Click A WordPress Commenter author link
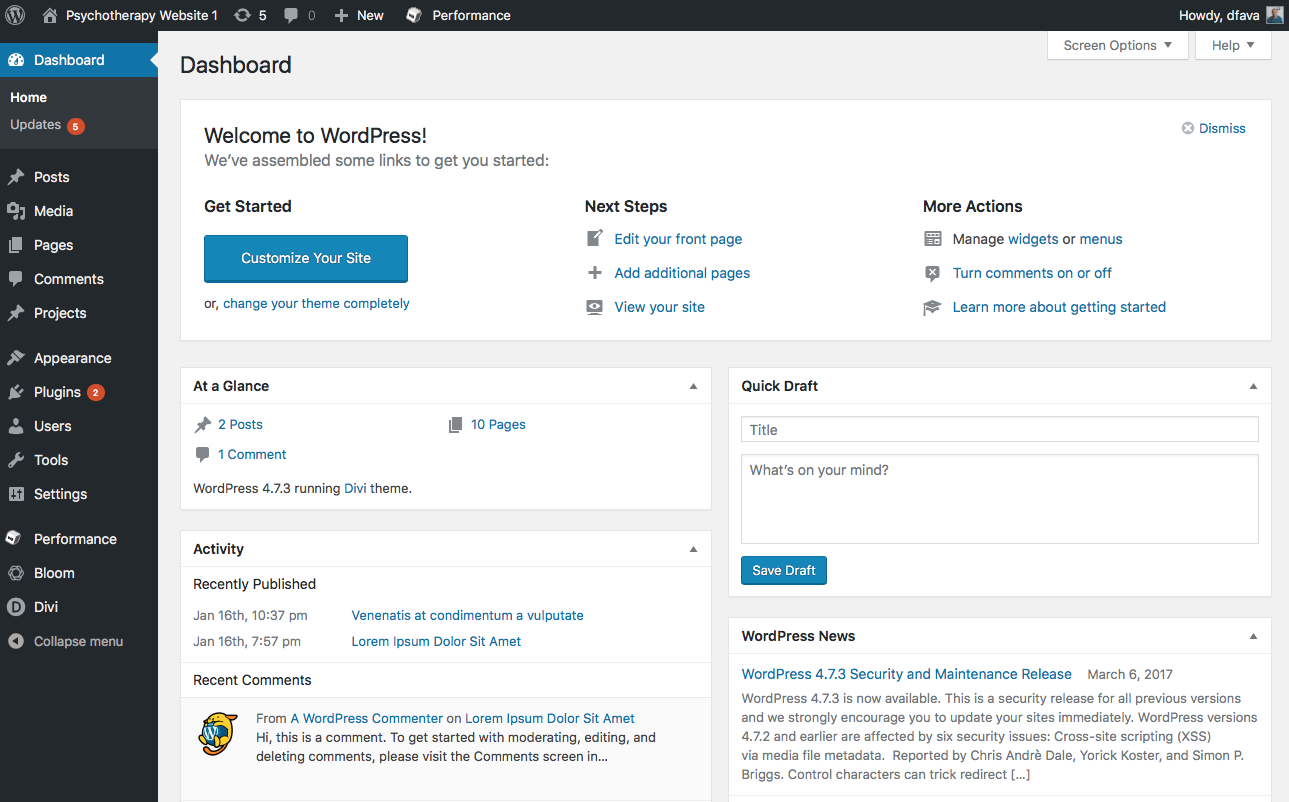Image resolution: width=1289 pixels, height=802 pixels. (x=367, y=718)
